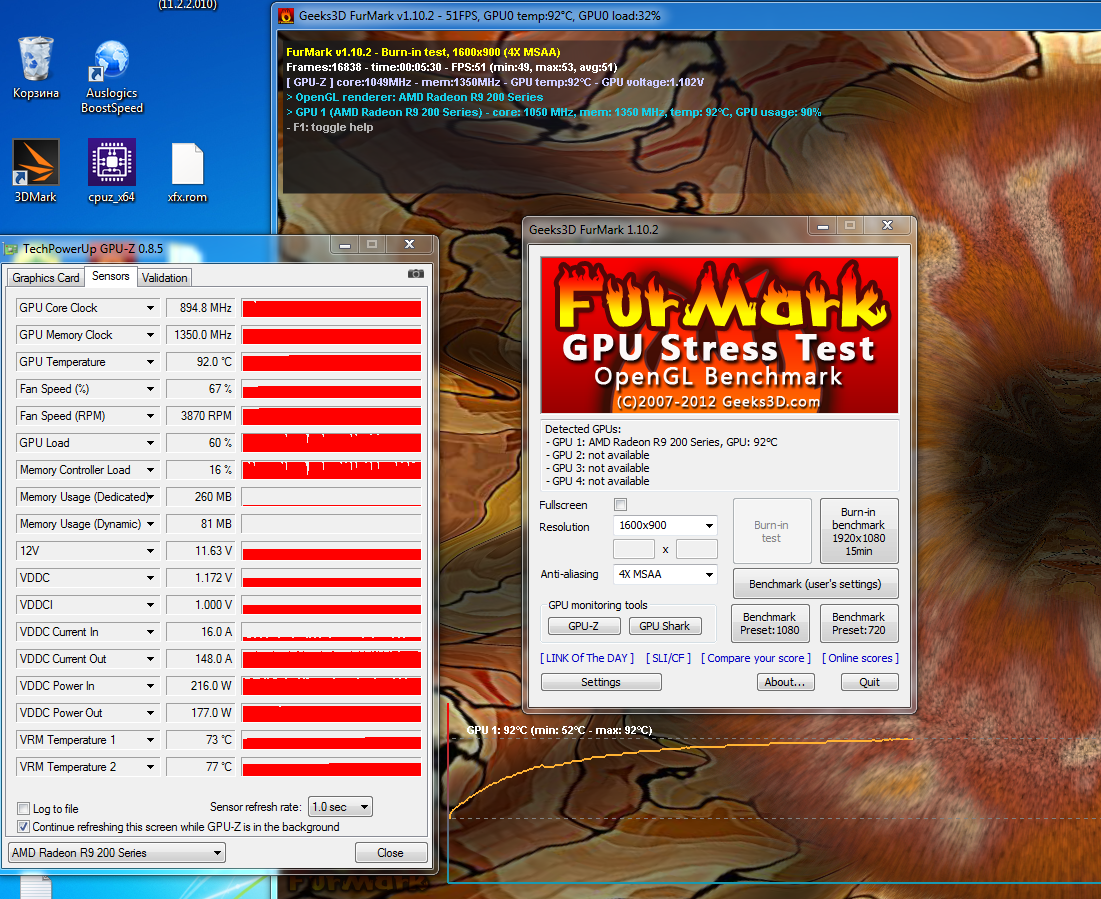
Task: Click the GPU-Z title bar app icon
Action: click(x=11, y=249)
